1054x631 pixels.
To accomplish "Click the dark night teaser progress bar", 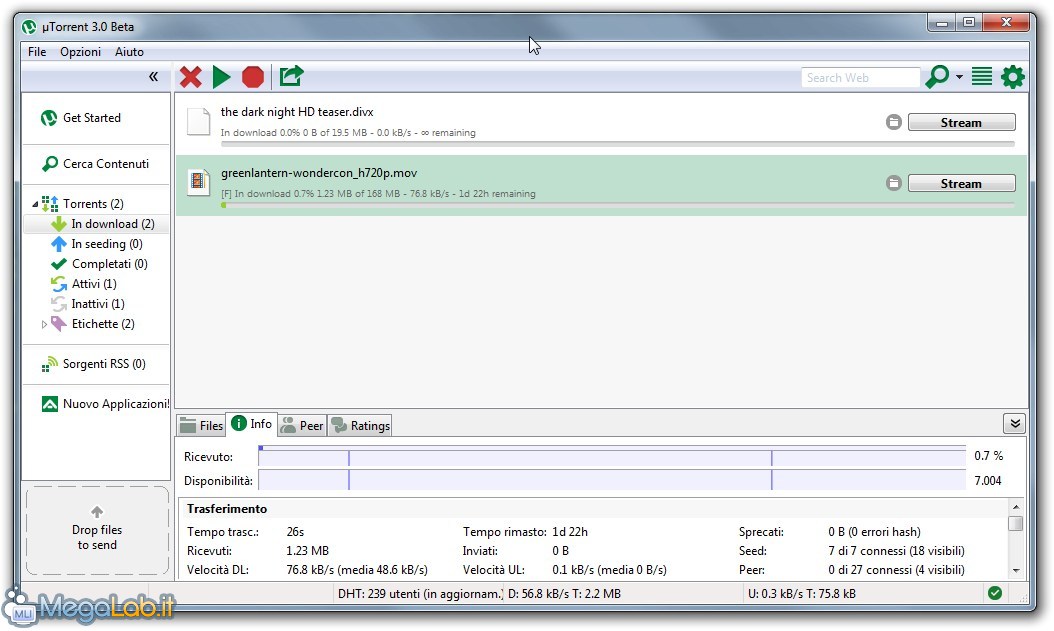I will pos(617,144).
